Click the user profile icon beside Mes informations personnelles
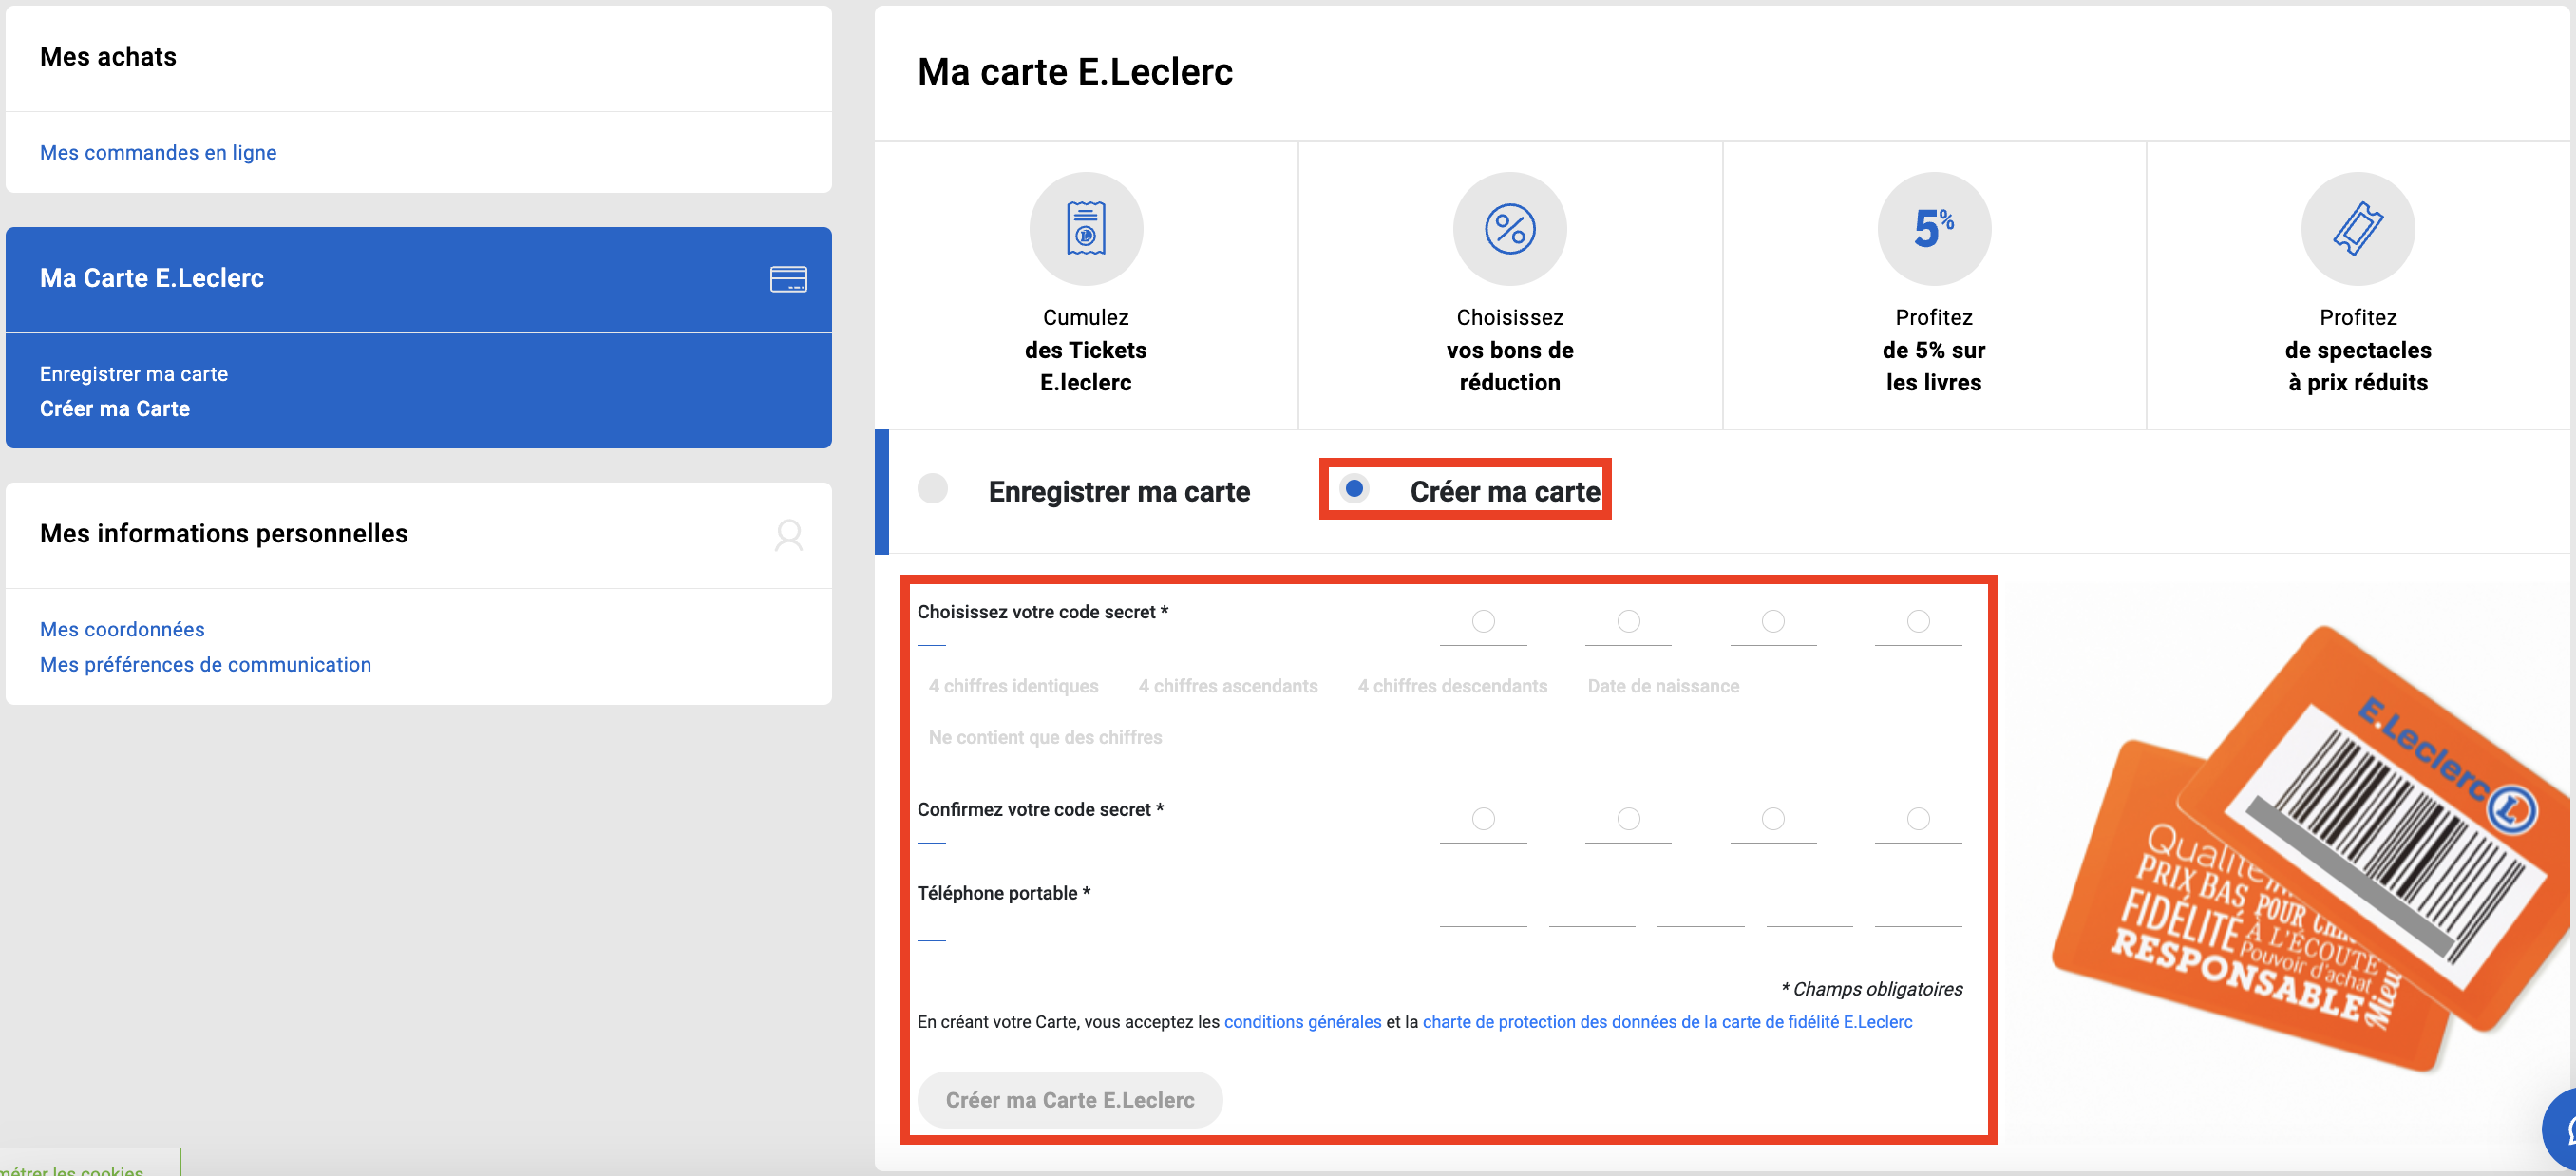Viewport: 2576px width, 1176px height. tap(788, 535)
